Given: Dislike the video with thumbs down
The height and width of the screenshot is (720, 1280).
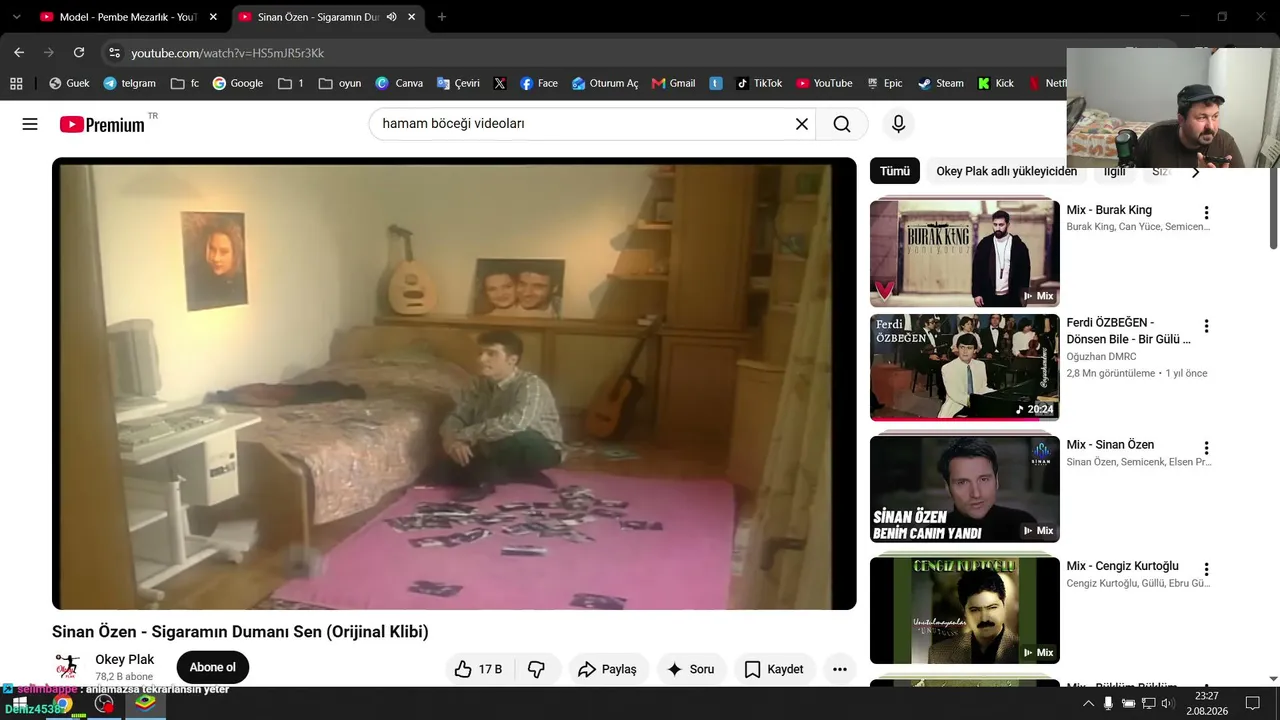Looking at the screenshot, I should (x=536, y=669).
